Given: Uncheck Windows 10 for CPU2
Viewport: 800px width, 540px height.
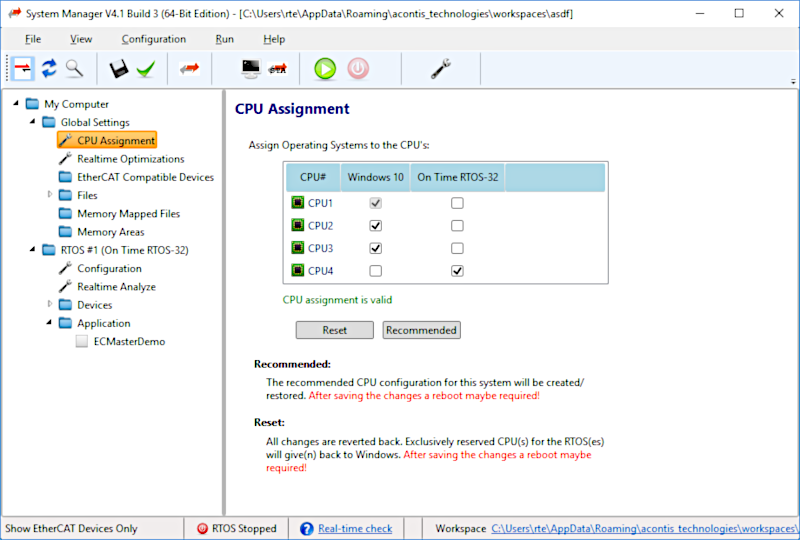Looking at the screenshot, I should [376, 226].
